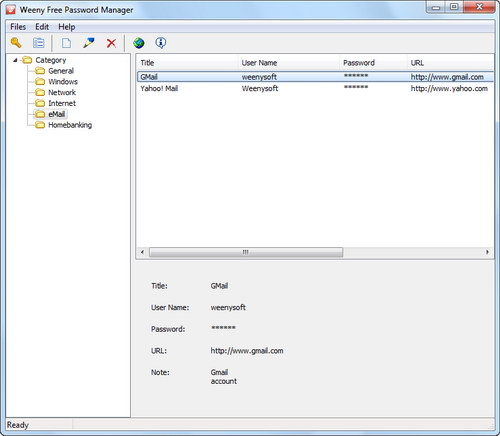Click the key icon in the toolbar
The height and width of the screenshot is (436, 500).
click(x=16, y=43)
